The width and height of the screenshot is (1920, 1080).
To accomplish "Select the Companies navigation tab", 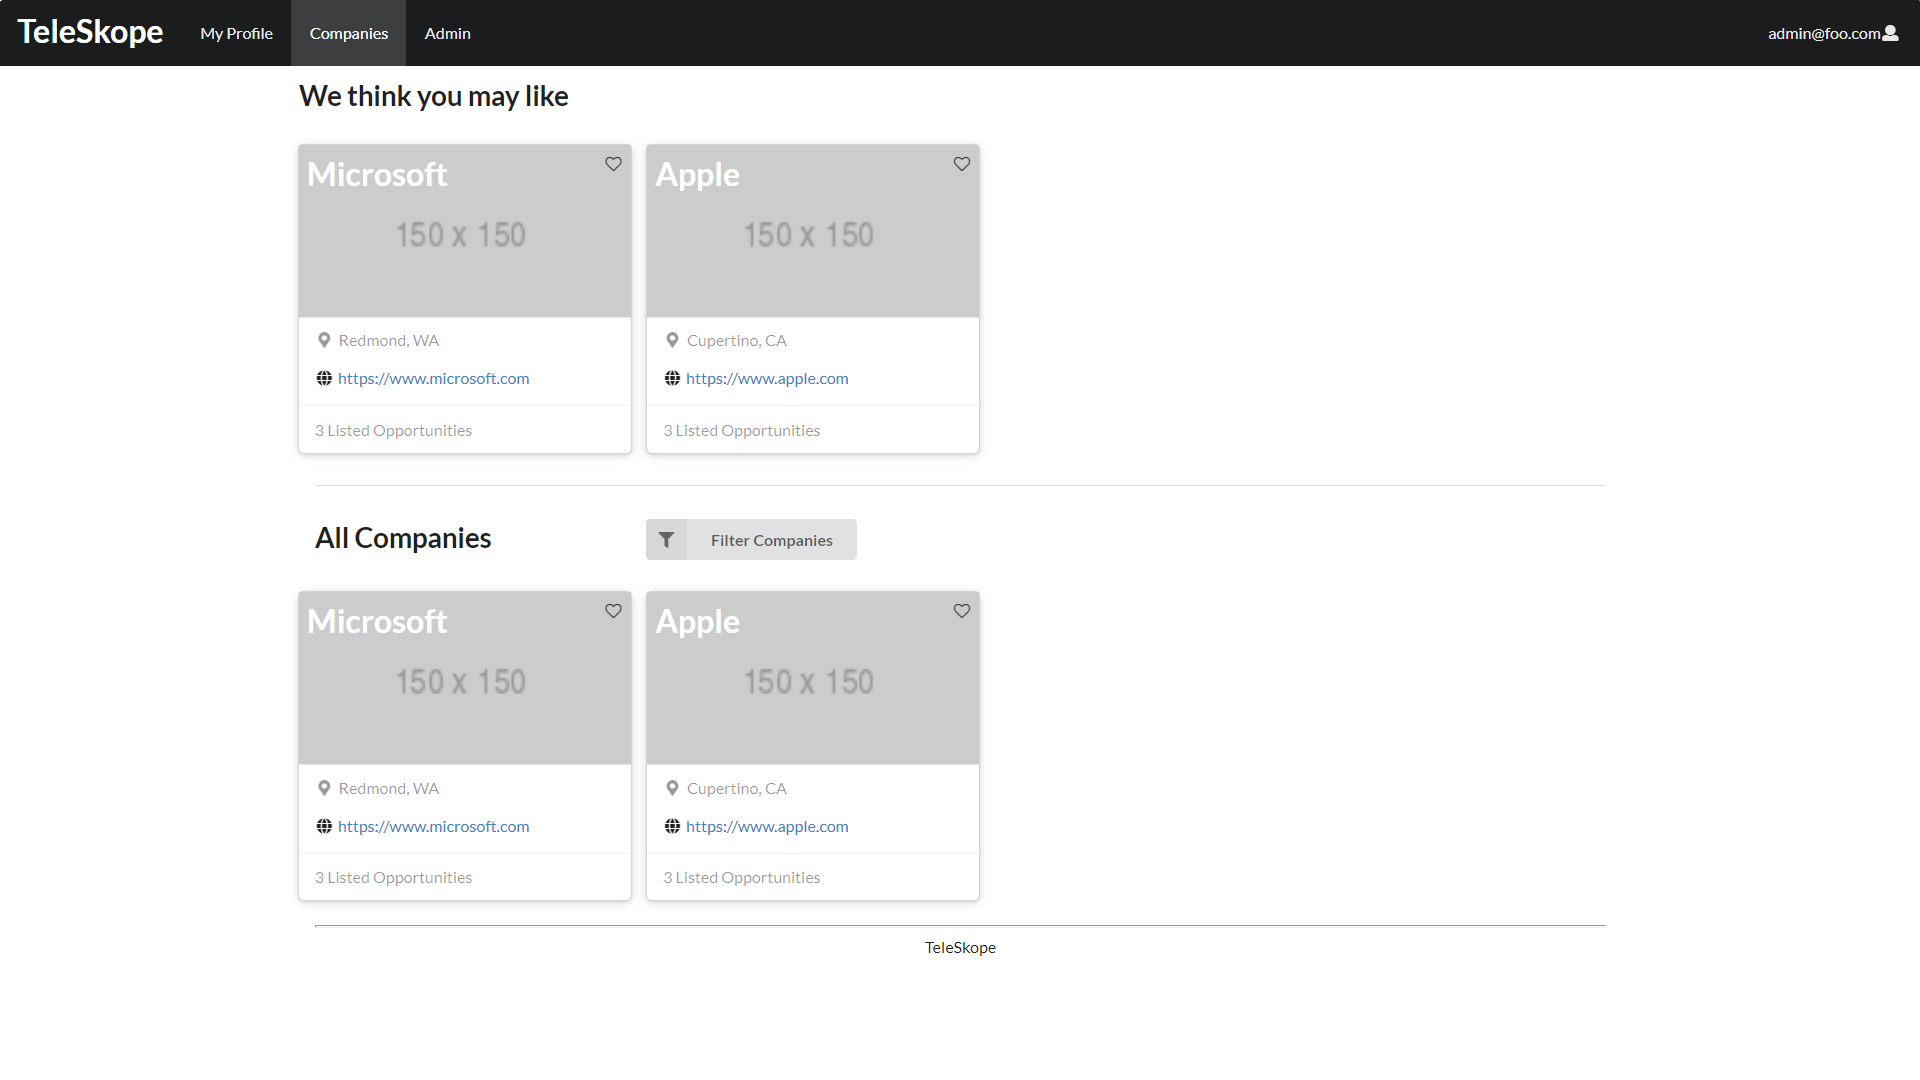I will (348, 33).
